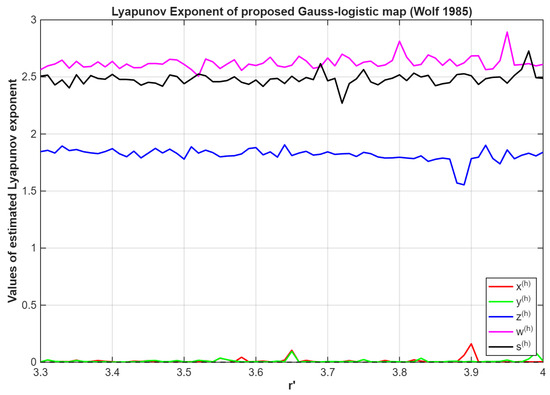Viewport: 550px width, 395px height.
Task: Click the magenta w(h) legend line
Action: (x=500, y=332)
